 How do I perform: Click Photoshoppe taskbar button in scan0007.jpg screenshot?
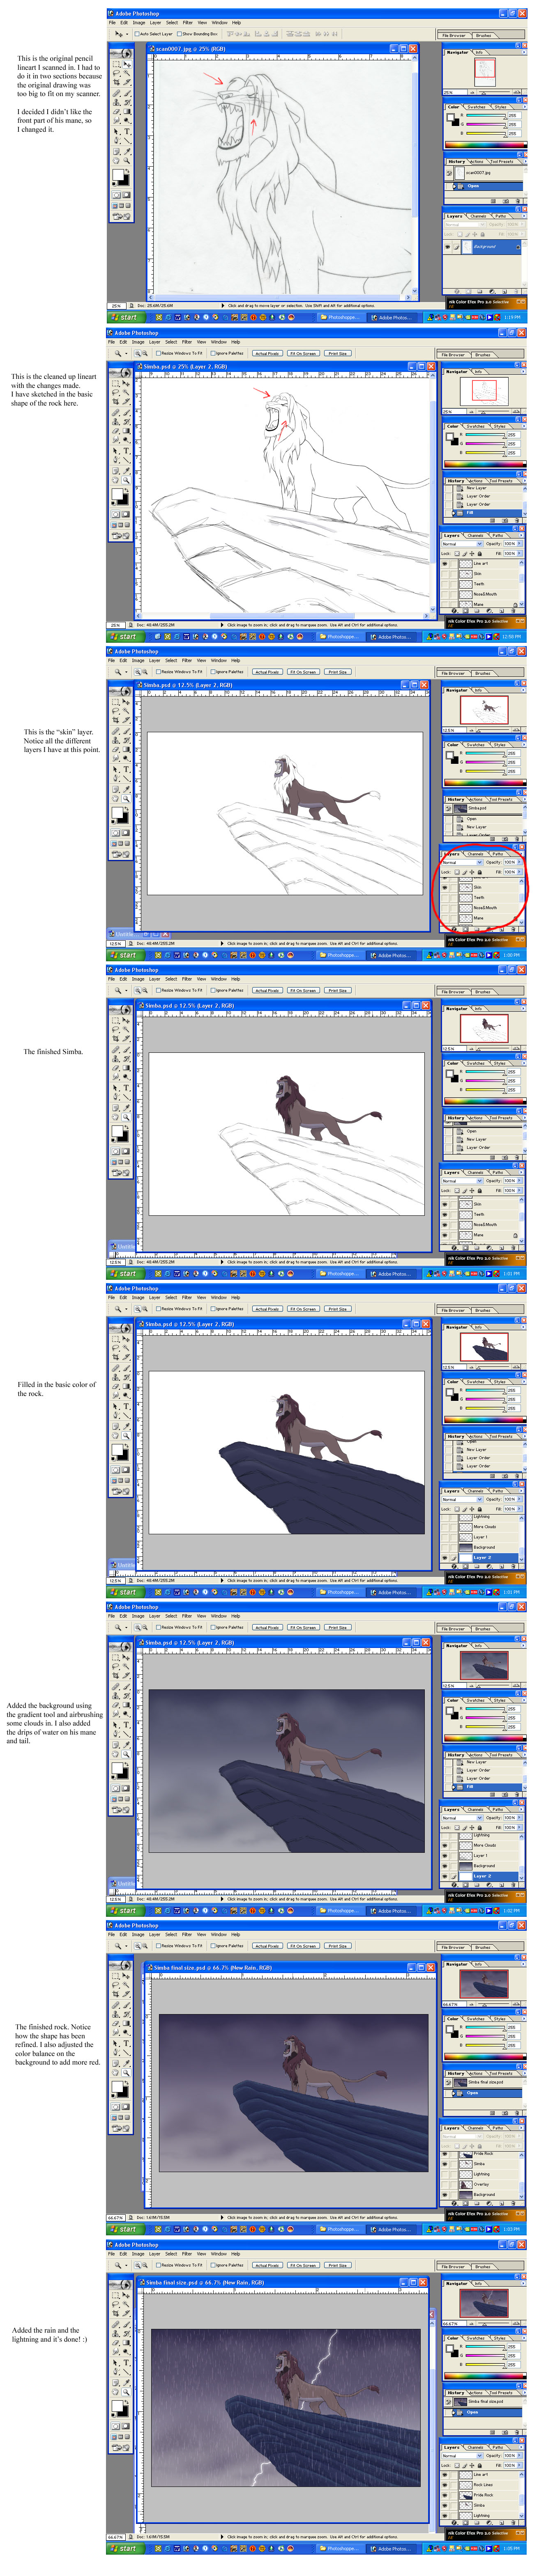pyautogui.click(x=341, y=317)
